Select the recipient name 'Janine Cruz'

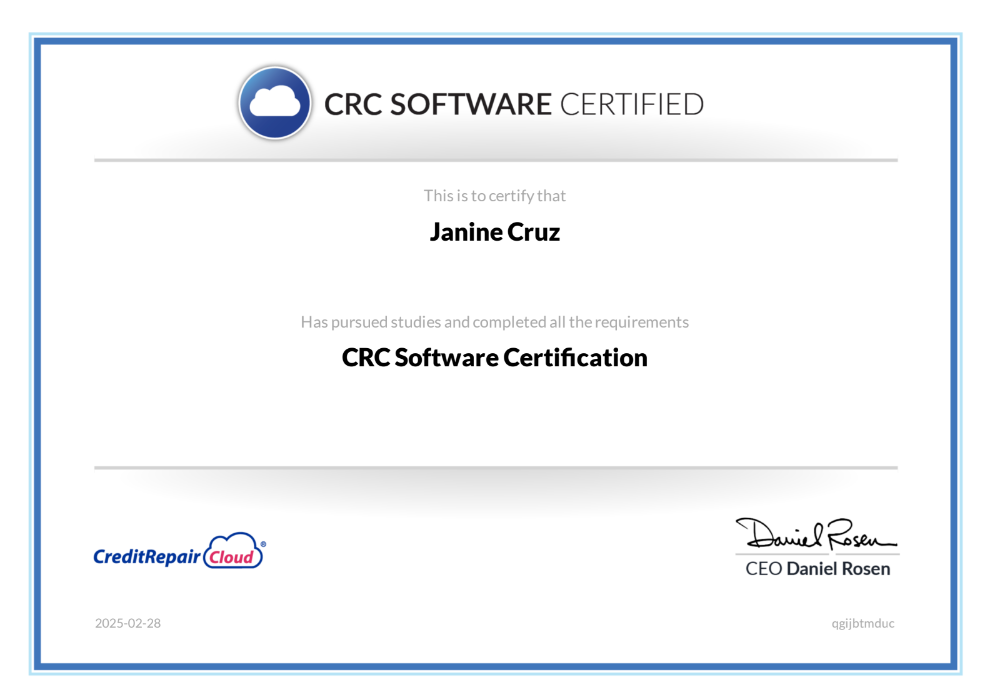pos(495,232)
